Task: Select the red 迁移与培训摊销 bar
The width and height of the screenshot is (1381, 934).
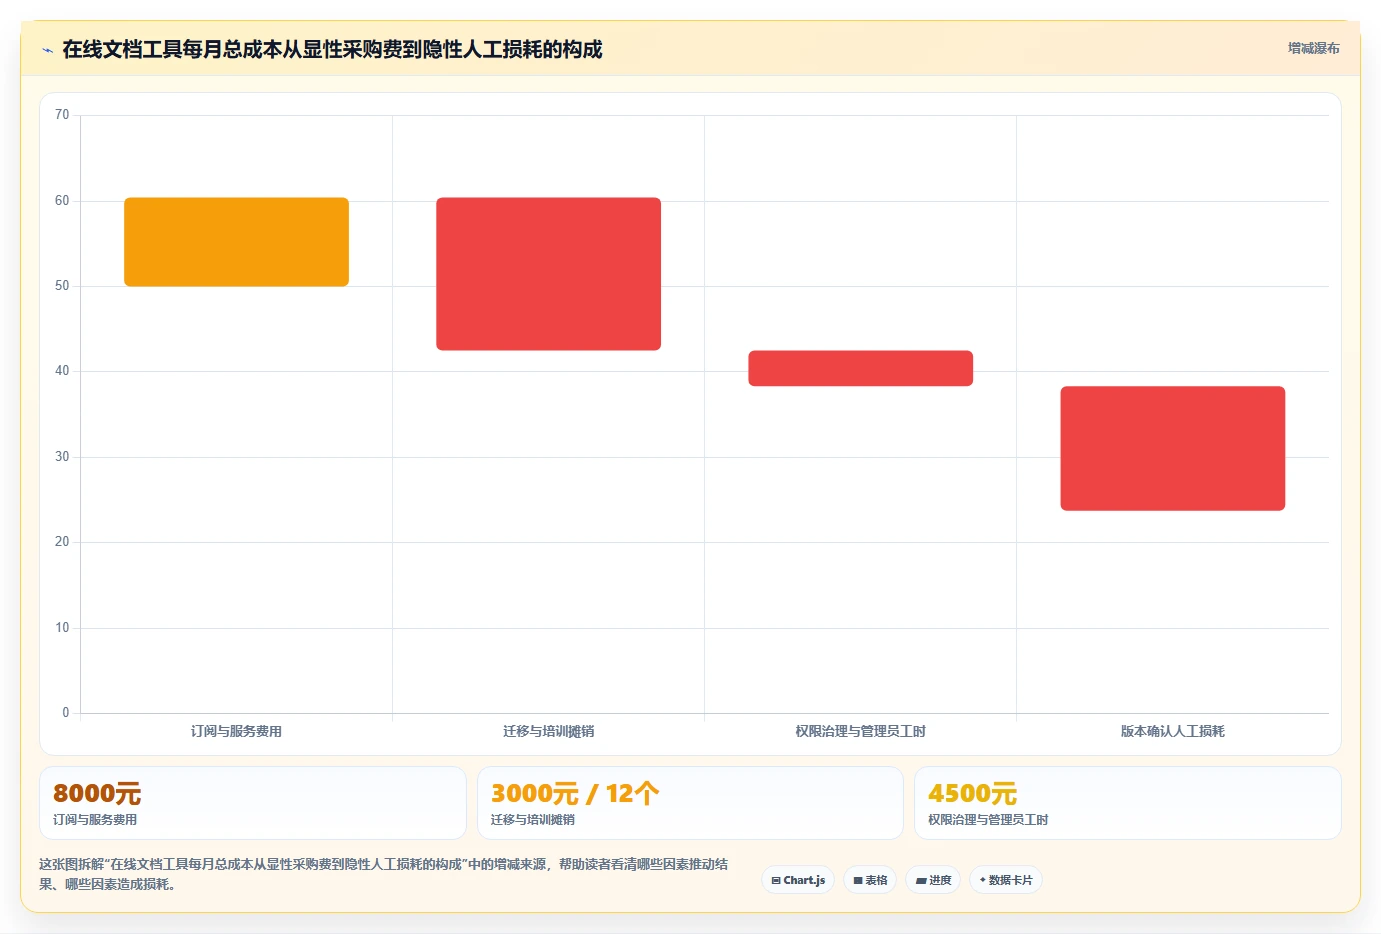Action: (x=548, y=274)
